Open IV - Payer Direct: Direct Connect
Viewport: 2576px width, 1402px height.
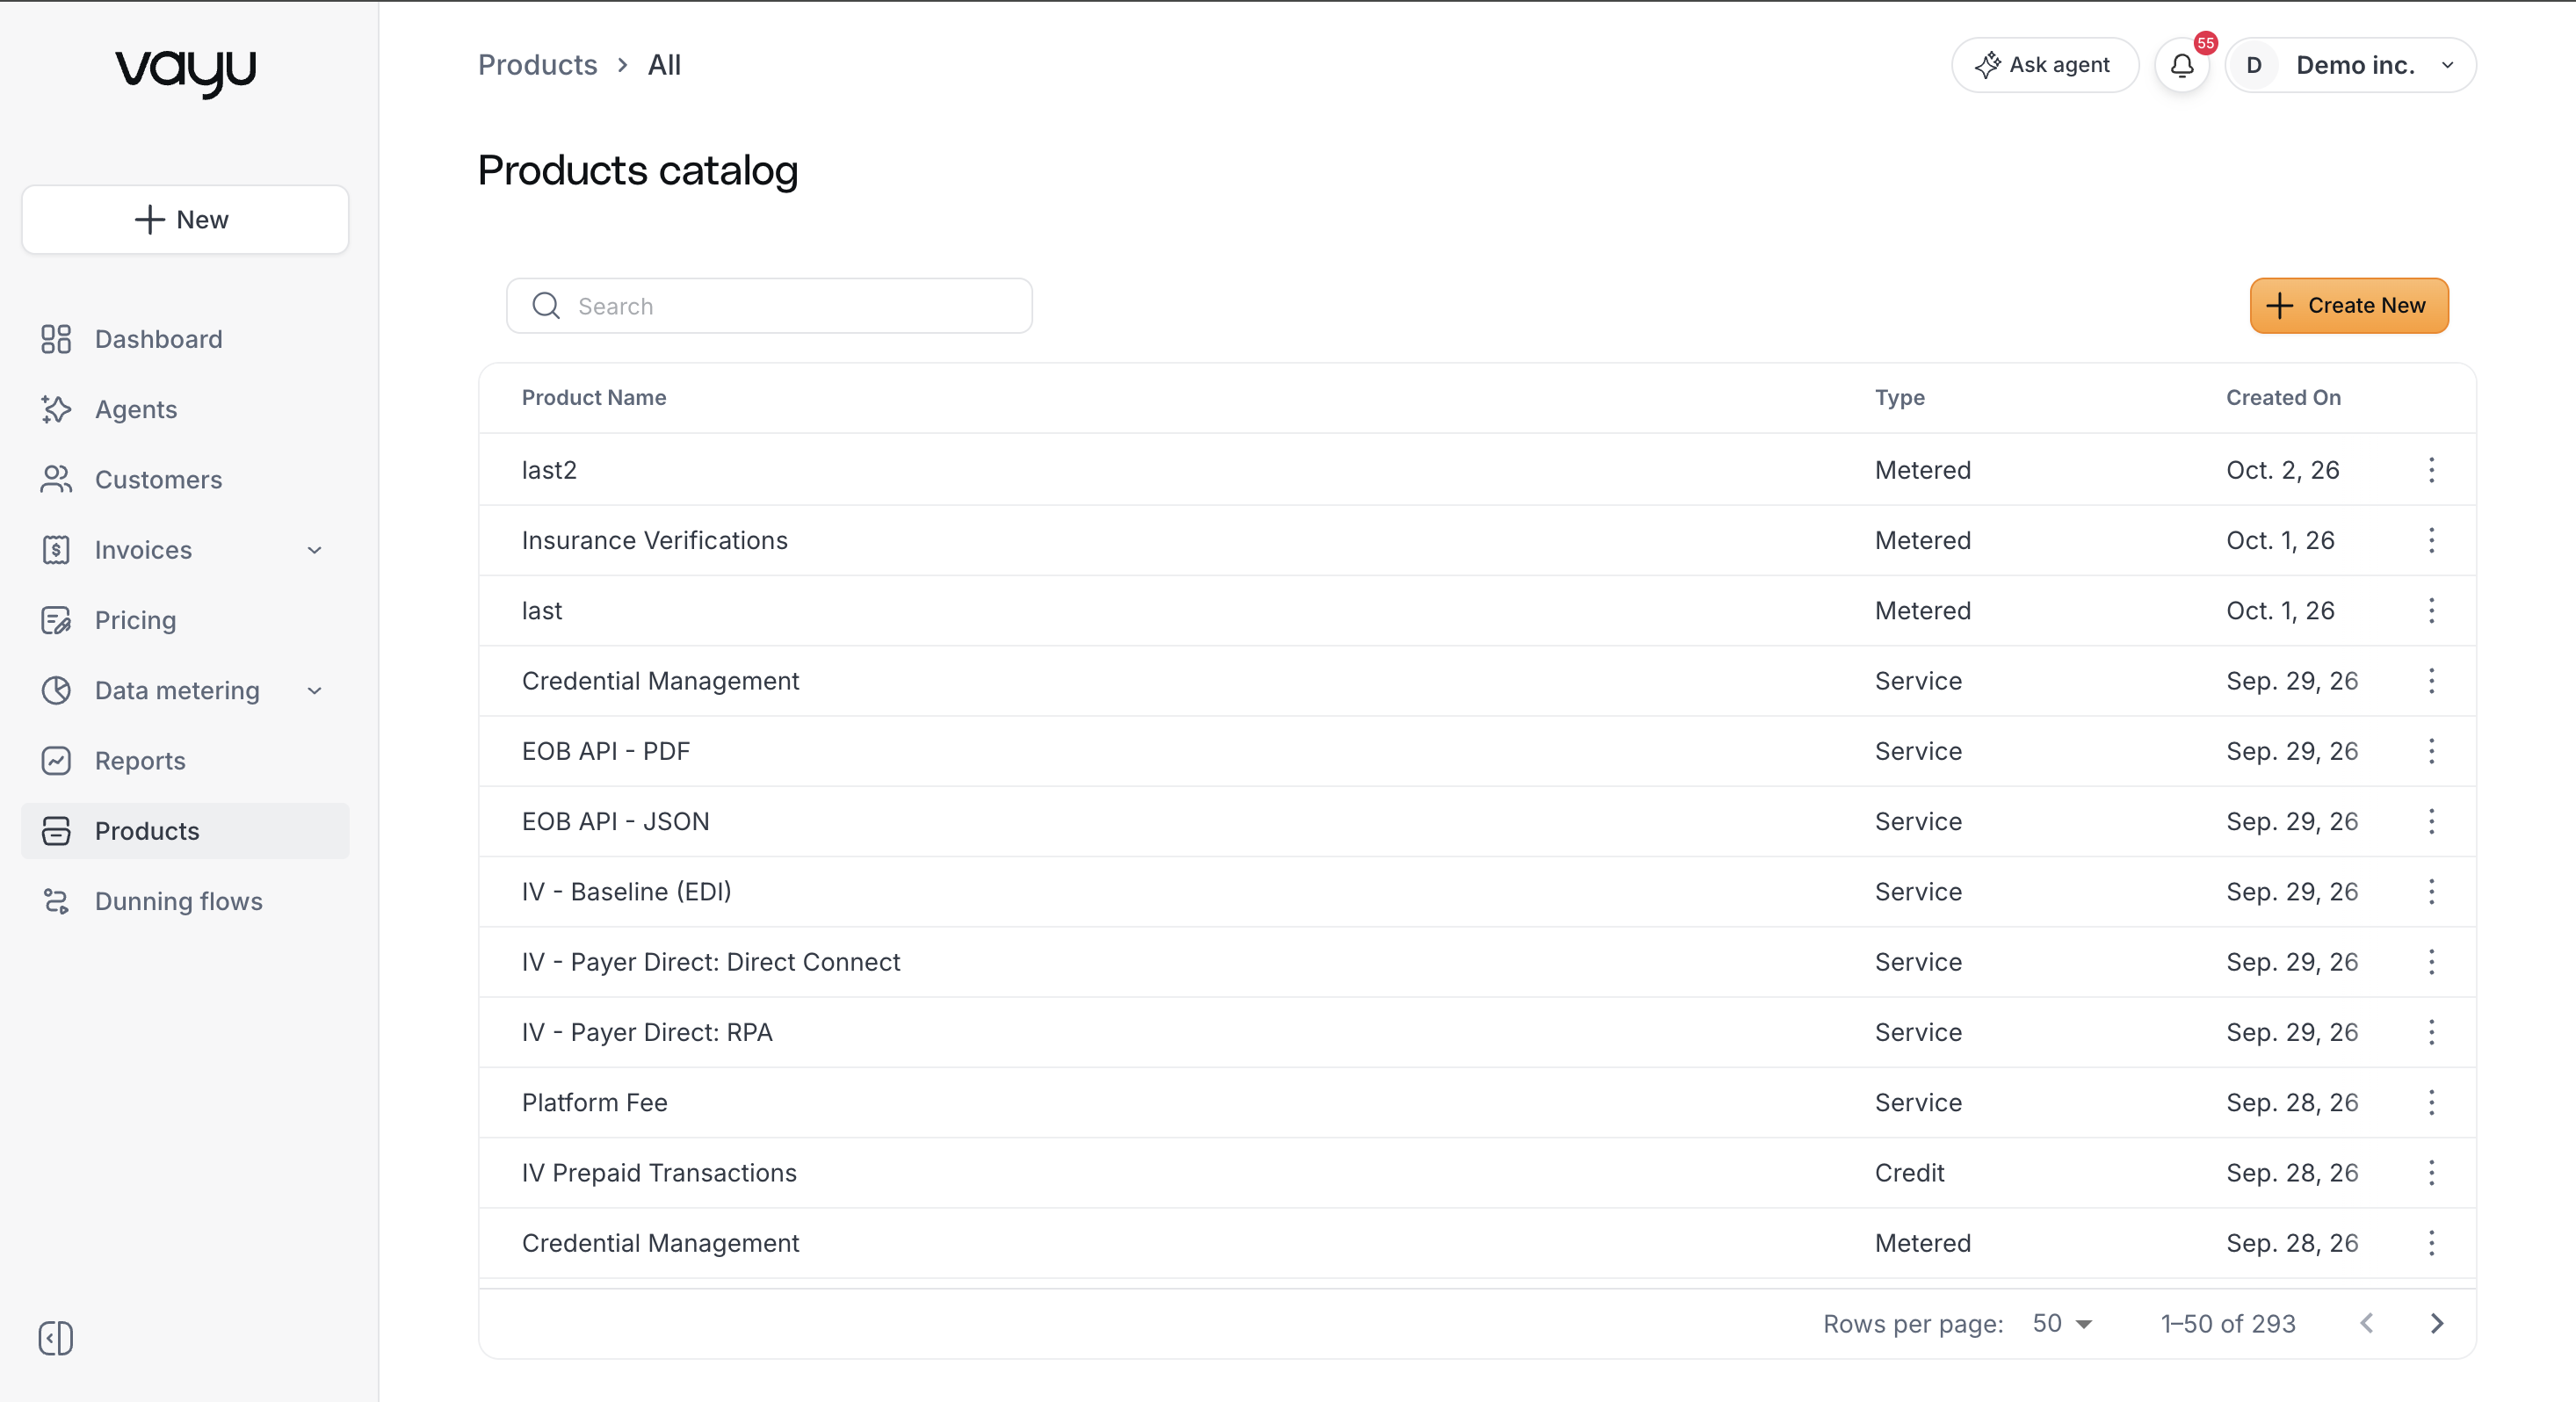(711, 961)
